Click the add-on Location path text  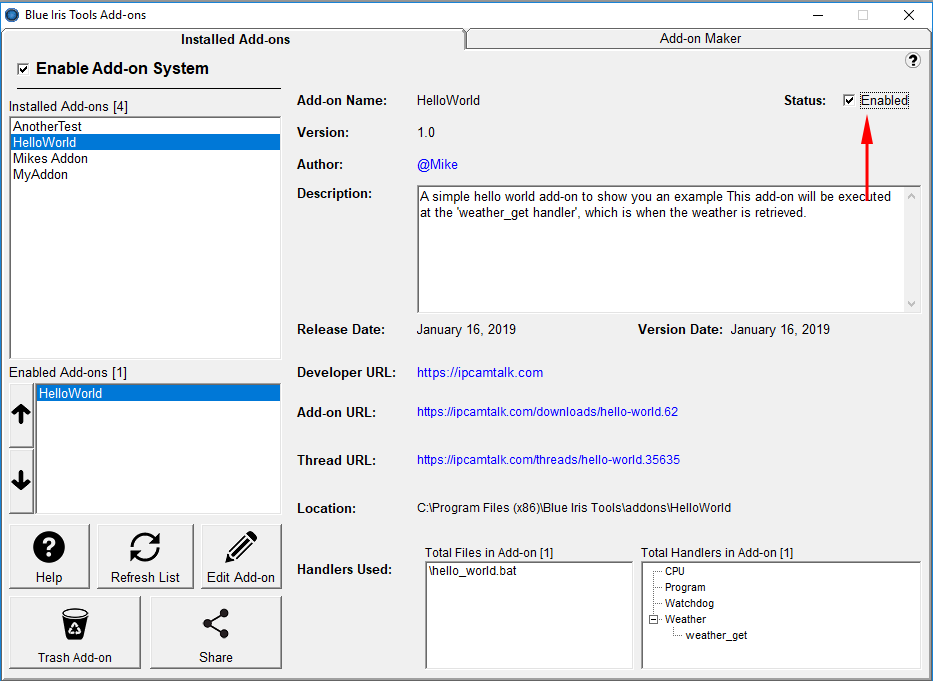point(574,508)
